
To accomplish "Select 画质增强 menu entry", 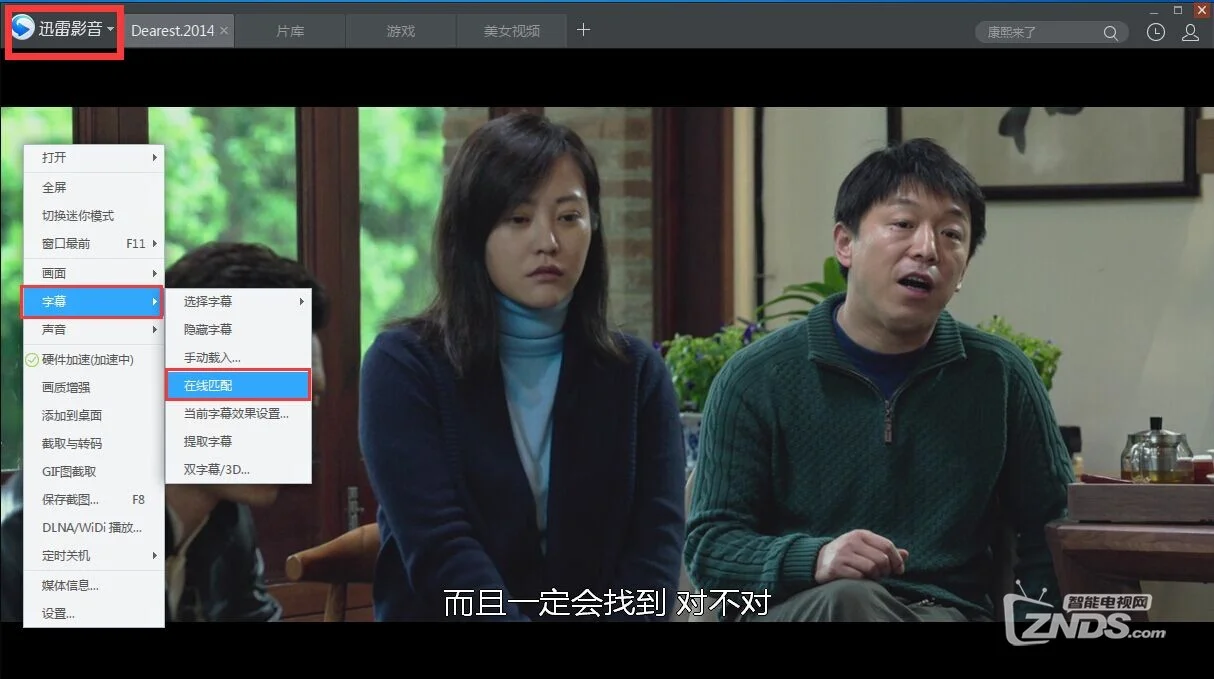I will point(94,387).
